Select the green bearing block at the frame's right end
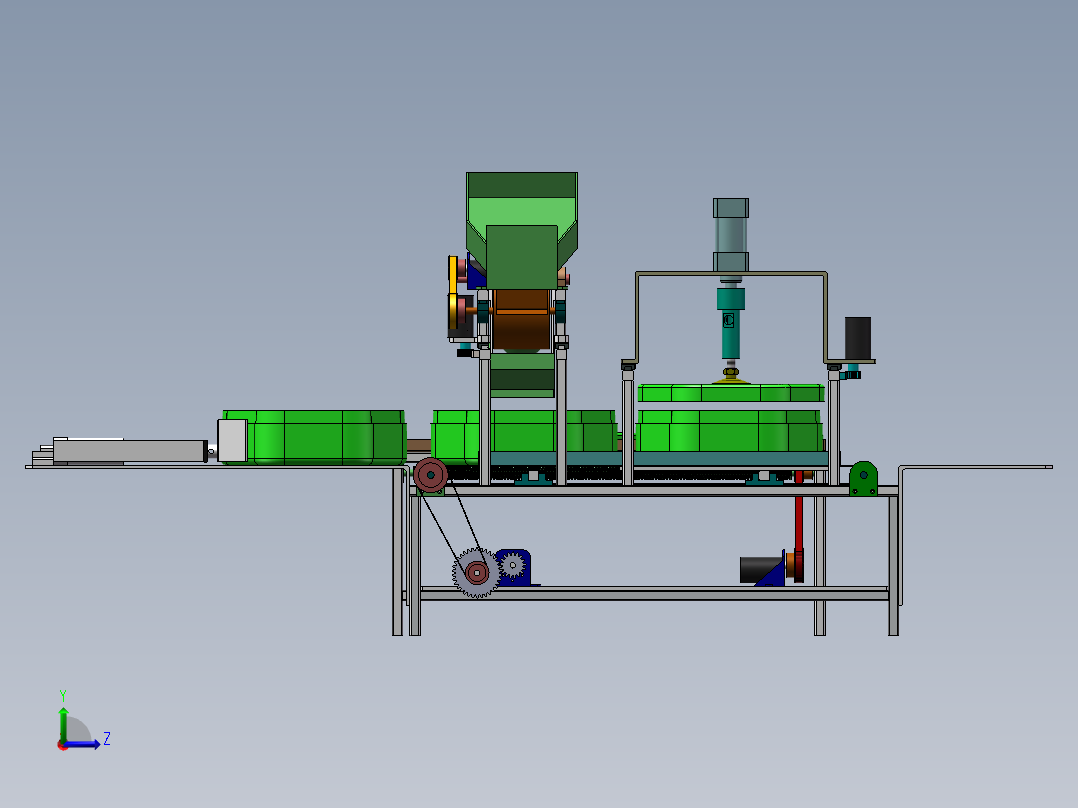The width and height of the screenshot is (1078, 808). [x=864, y=478]
